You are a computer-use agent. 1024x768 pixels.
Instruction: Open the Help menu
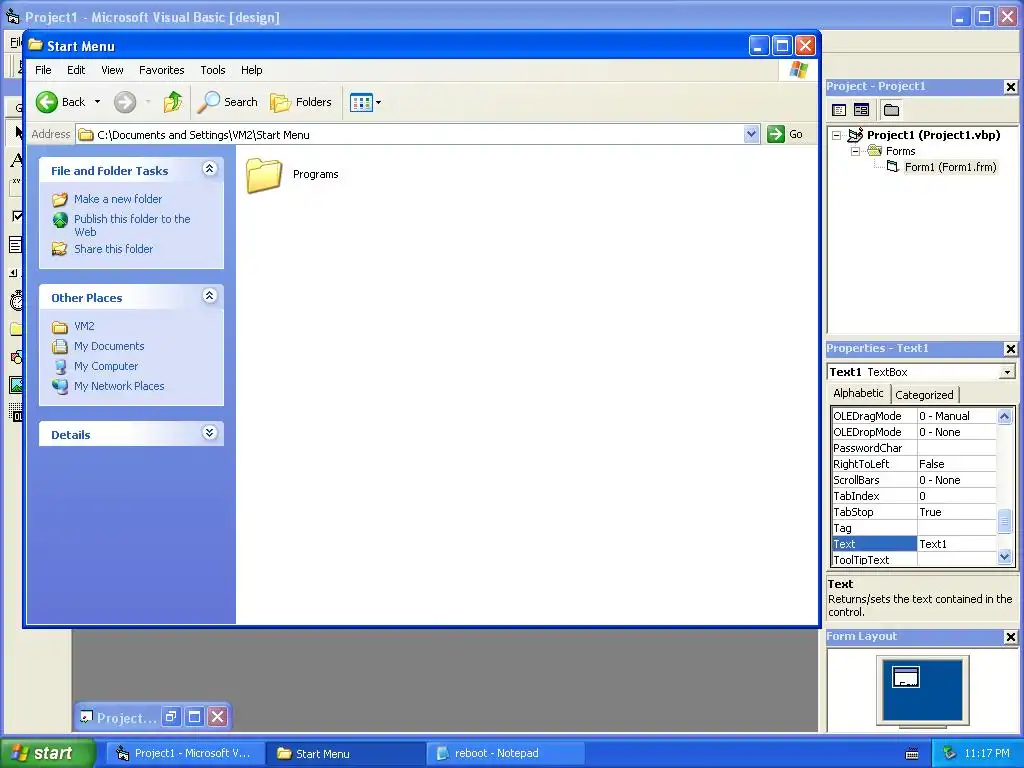[x=251, y=70]
